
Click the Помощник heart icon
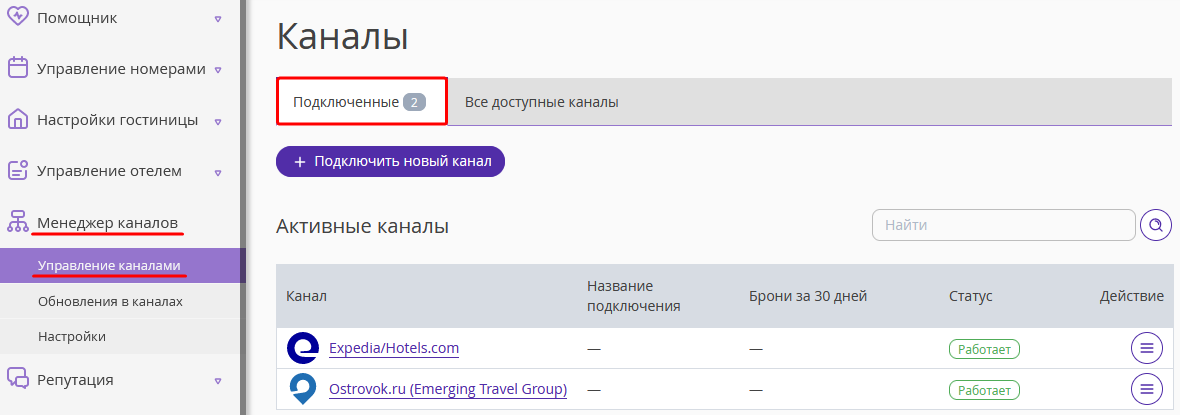tap(18, 17)
